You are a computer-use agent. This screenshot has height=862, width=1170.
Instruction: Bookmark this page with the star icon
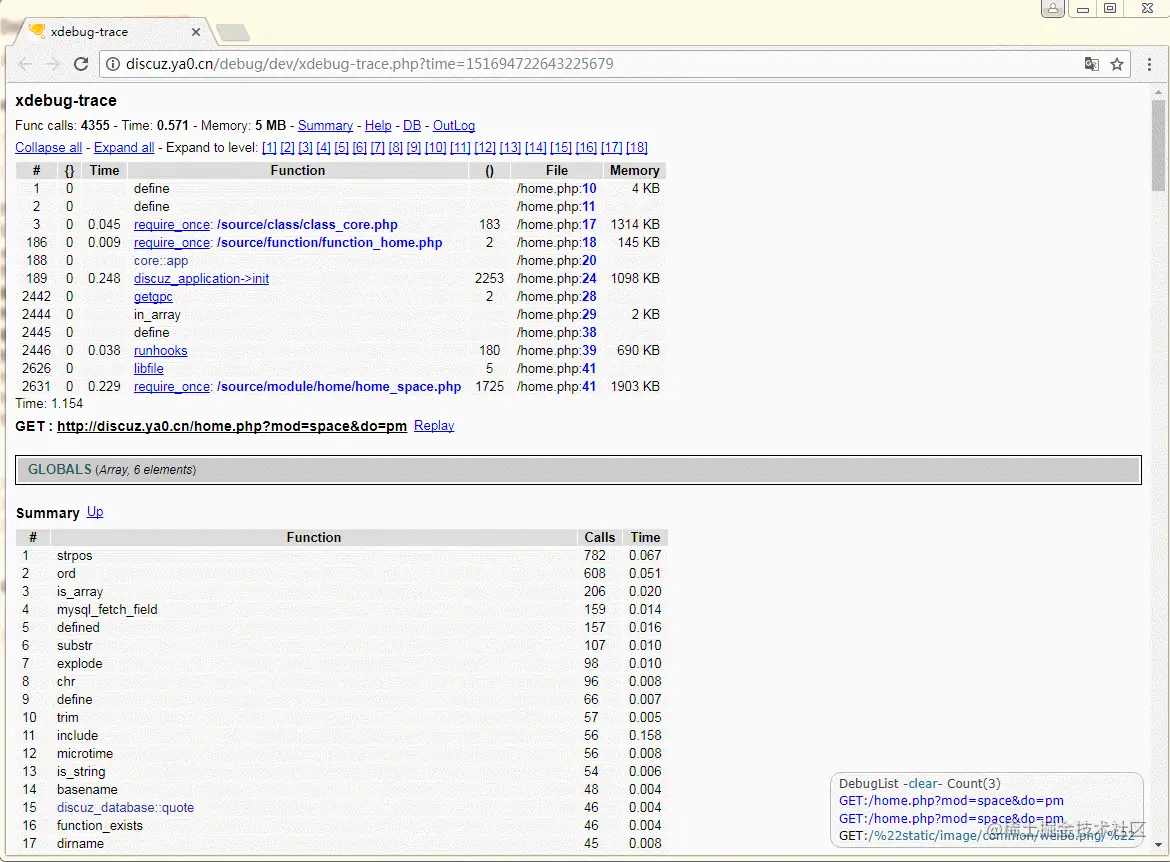click(1117, 64)
